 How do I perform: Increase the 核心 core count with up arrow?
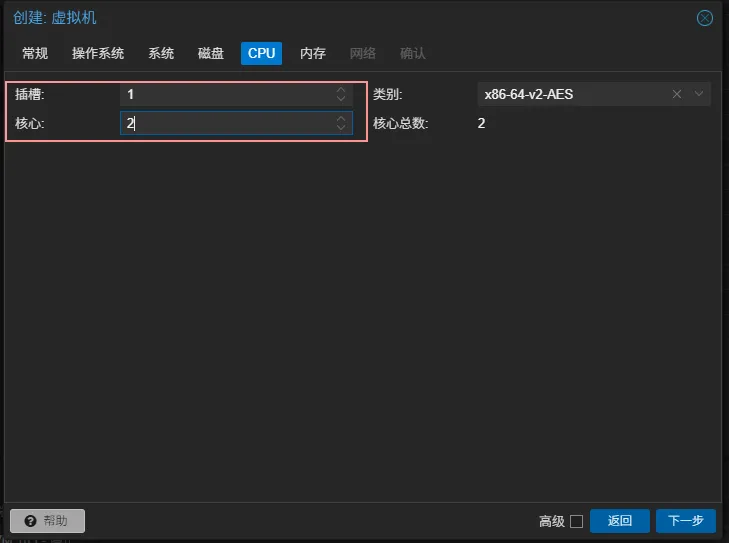point(341,118)
